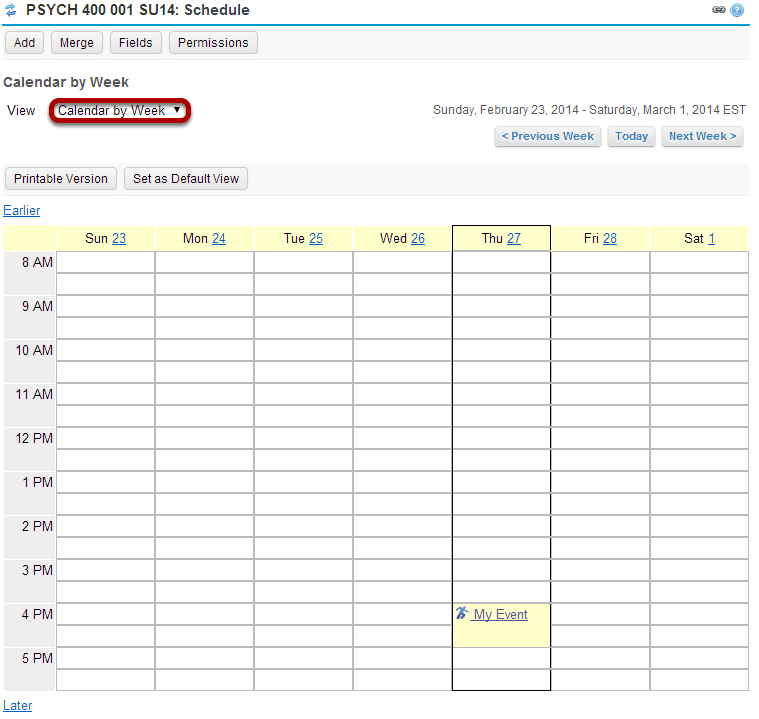This screenshot has height=719, width=759.
Task: Open Permissions settings
Action: point(213,43)
